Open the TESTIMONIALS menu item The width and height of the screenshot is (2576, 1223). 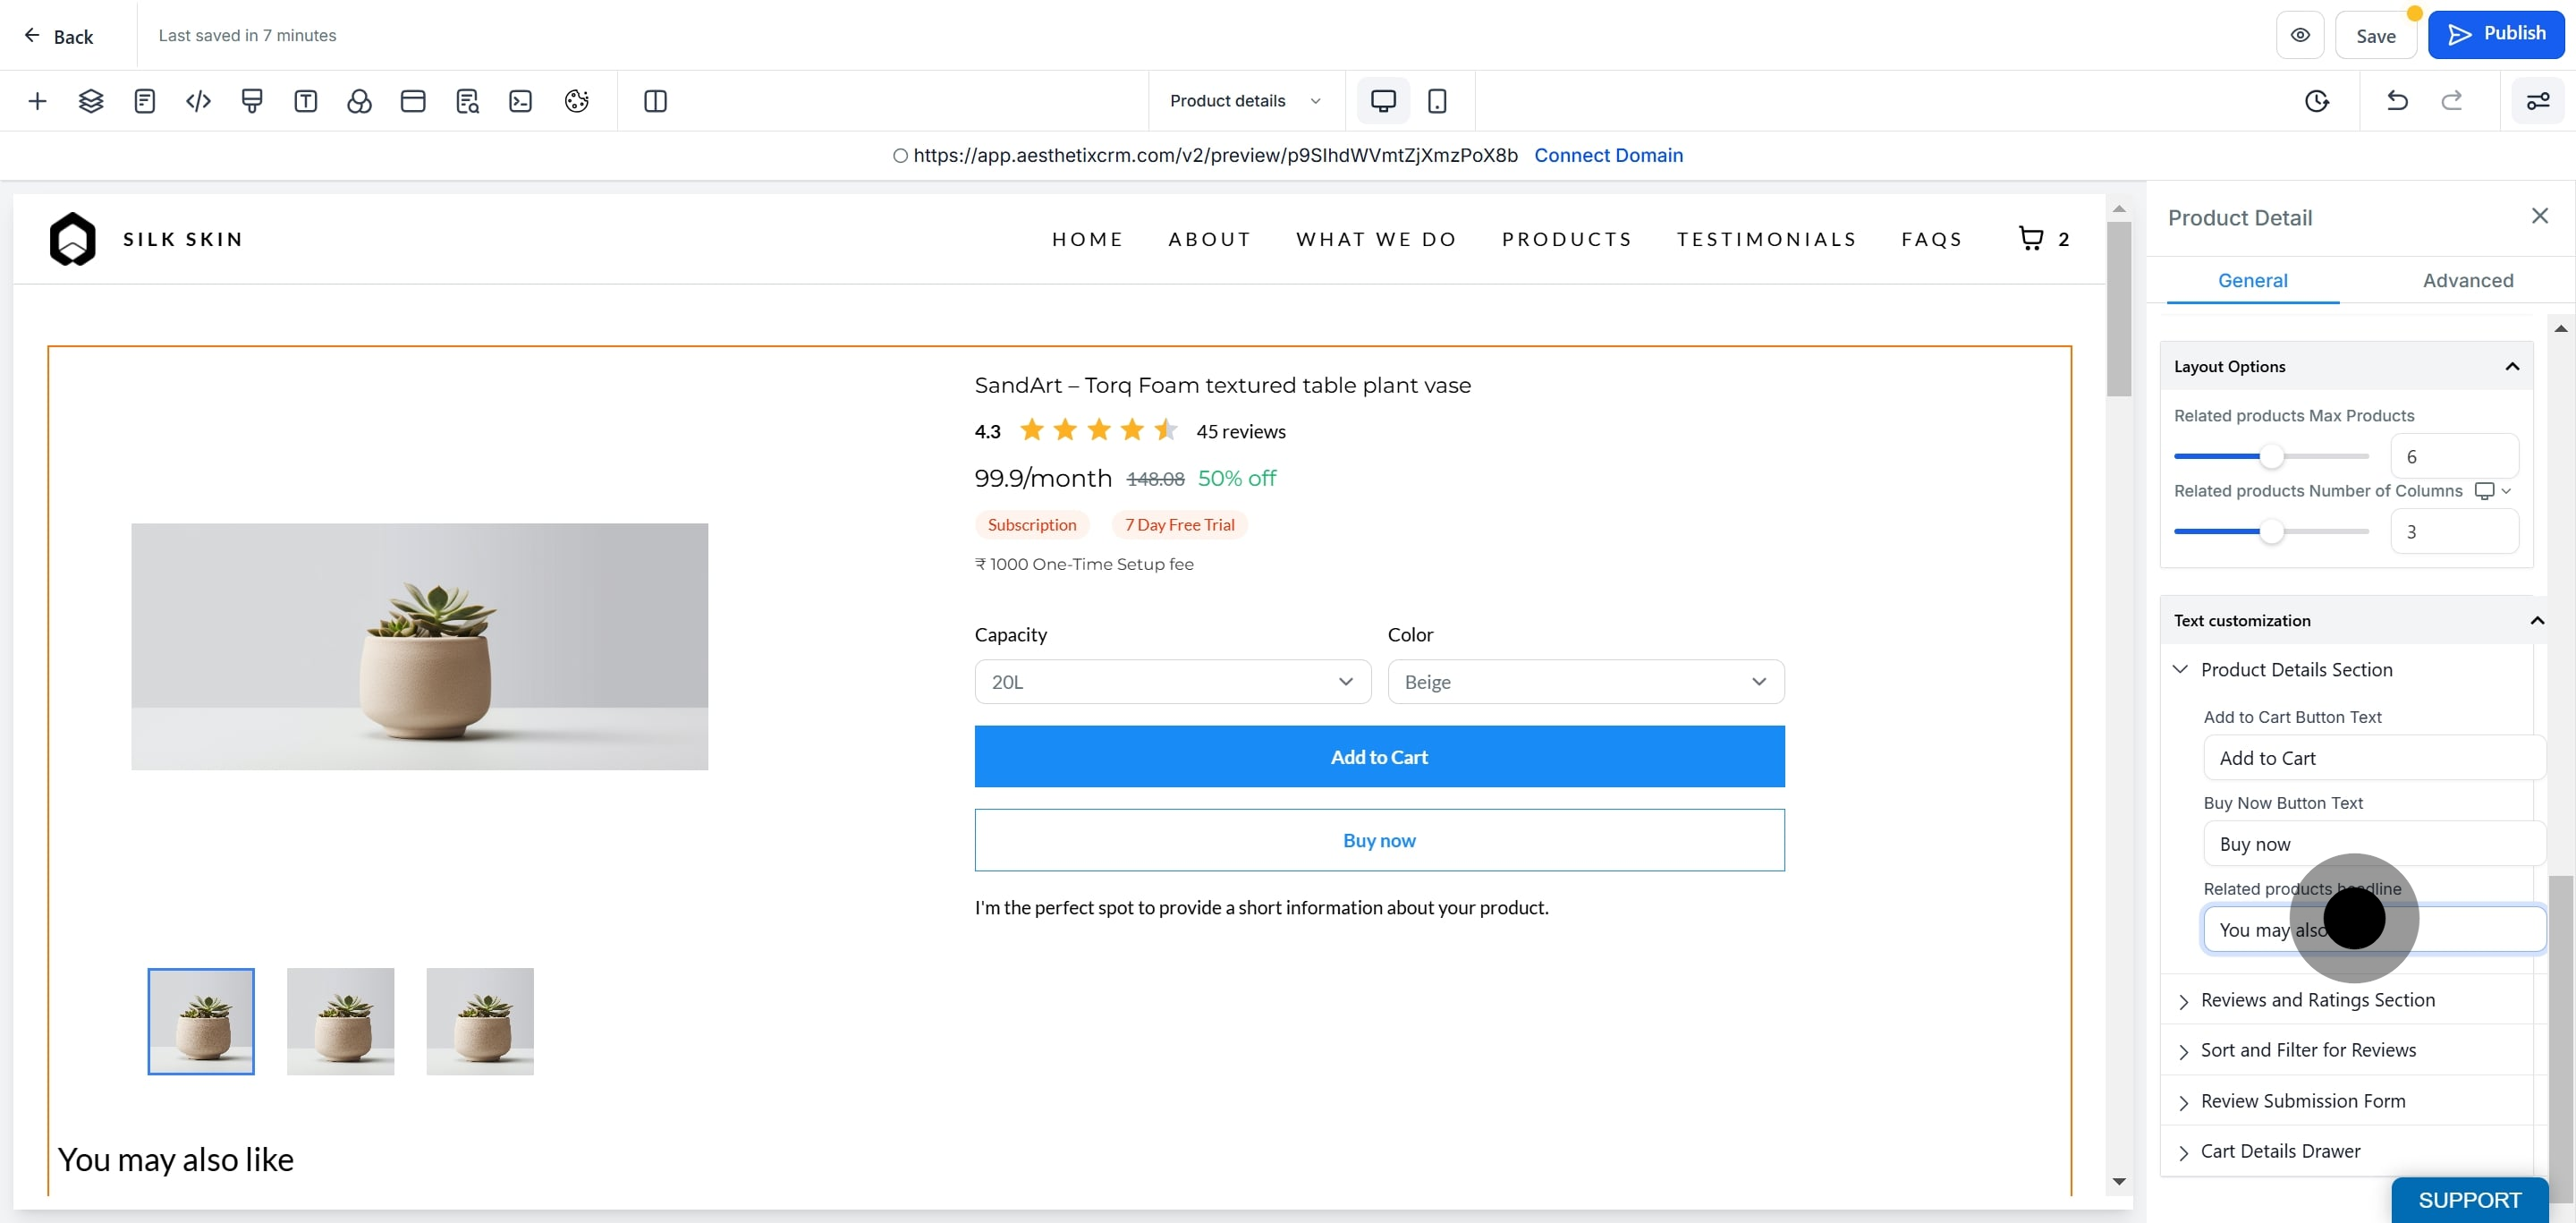(1767, 239)
